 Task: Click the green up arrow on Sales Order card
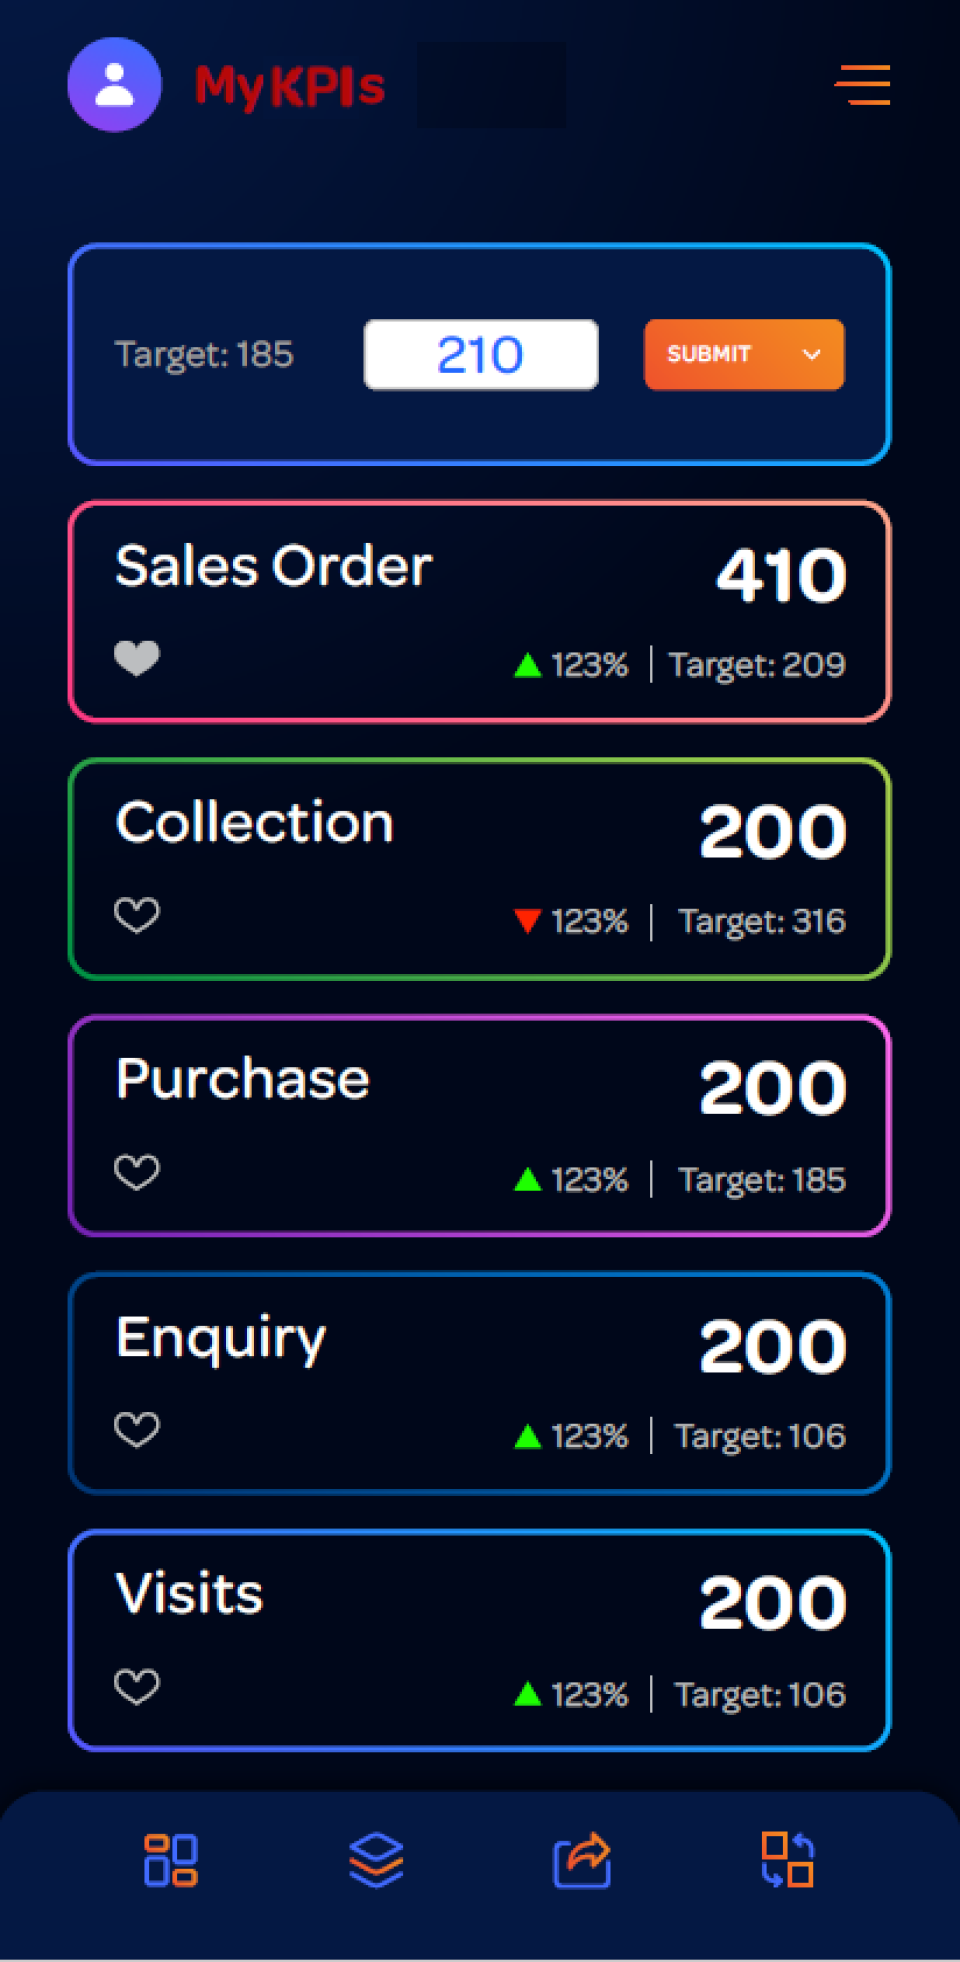point(527,664)
